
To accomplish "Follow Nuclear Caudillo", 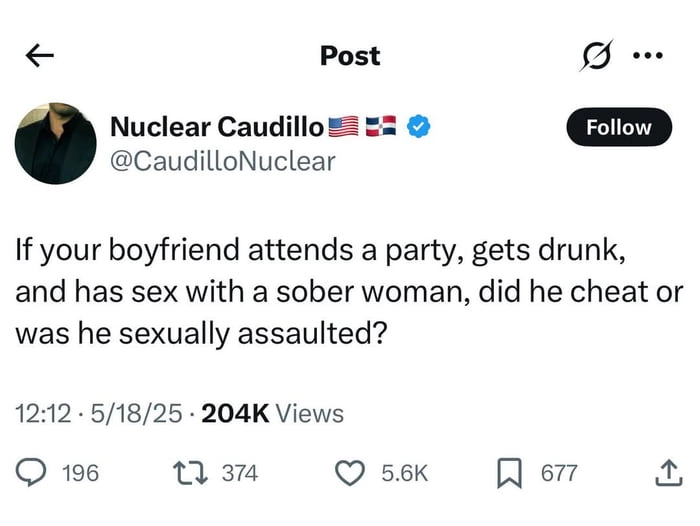I will 617,127.
